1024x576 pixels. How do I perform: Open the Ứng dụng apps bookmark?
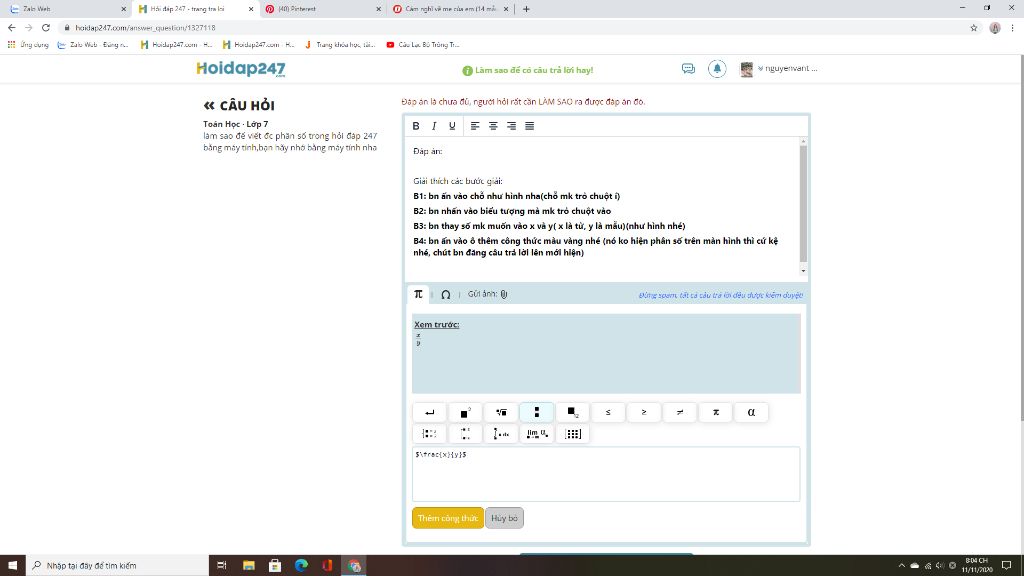(28, 44)
